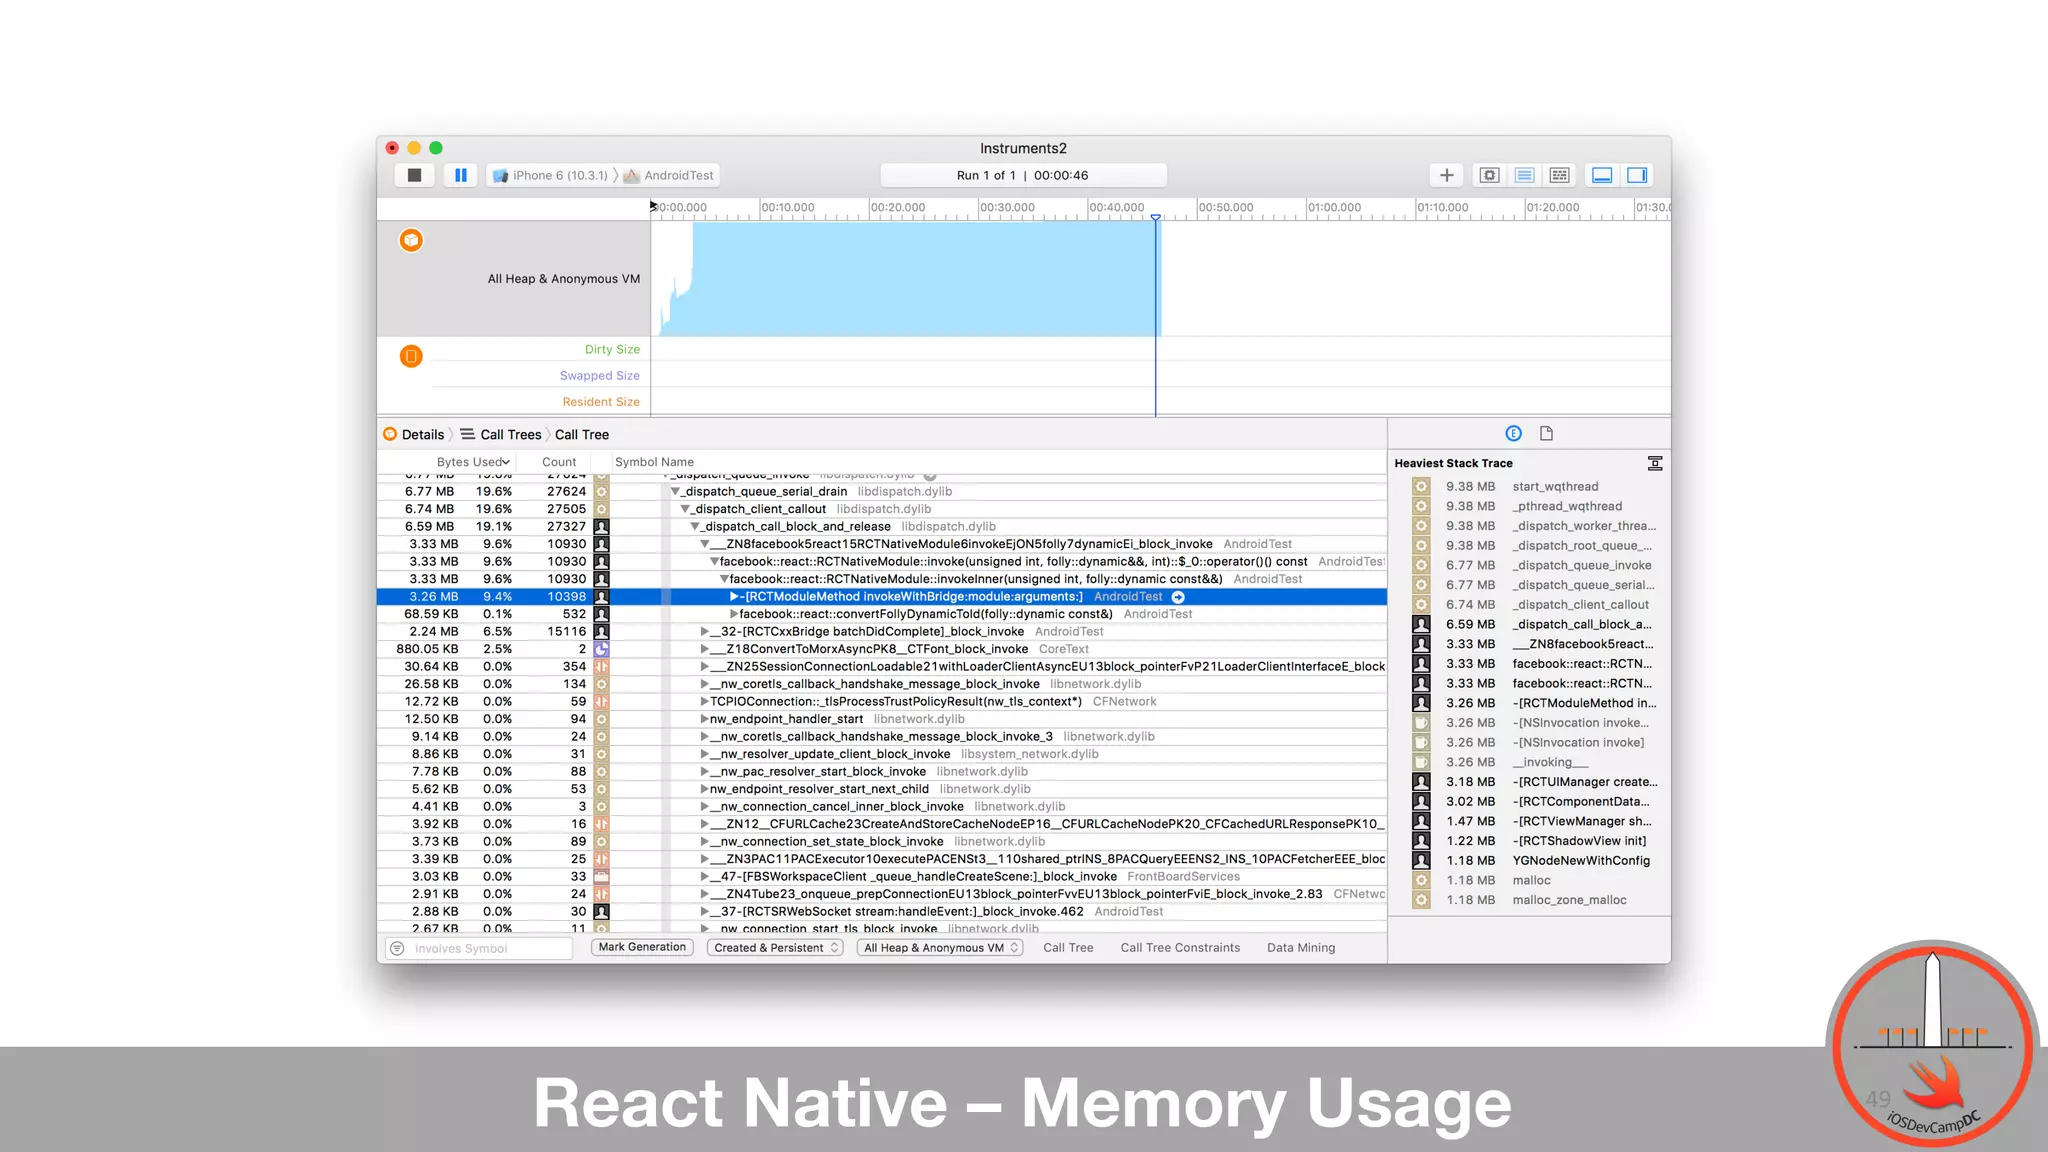Image resolution: width=2048 pixels, height=1152 pixels.
Task: Open the Created & Persistent dropdown
Action: pos(776,948)
